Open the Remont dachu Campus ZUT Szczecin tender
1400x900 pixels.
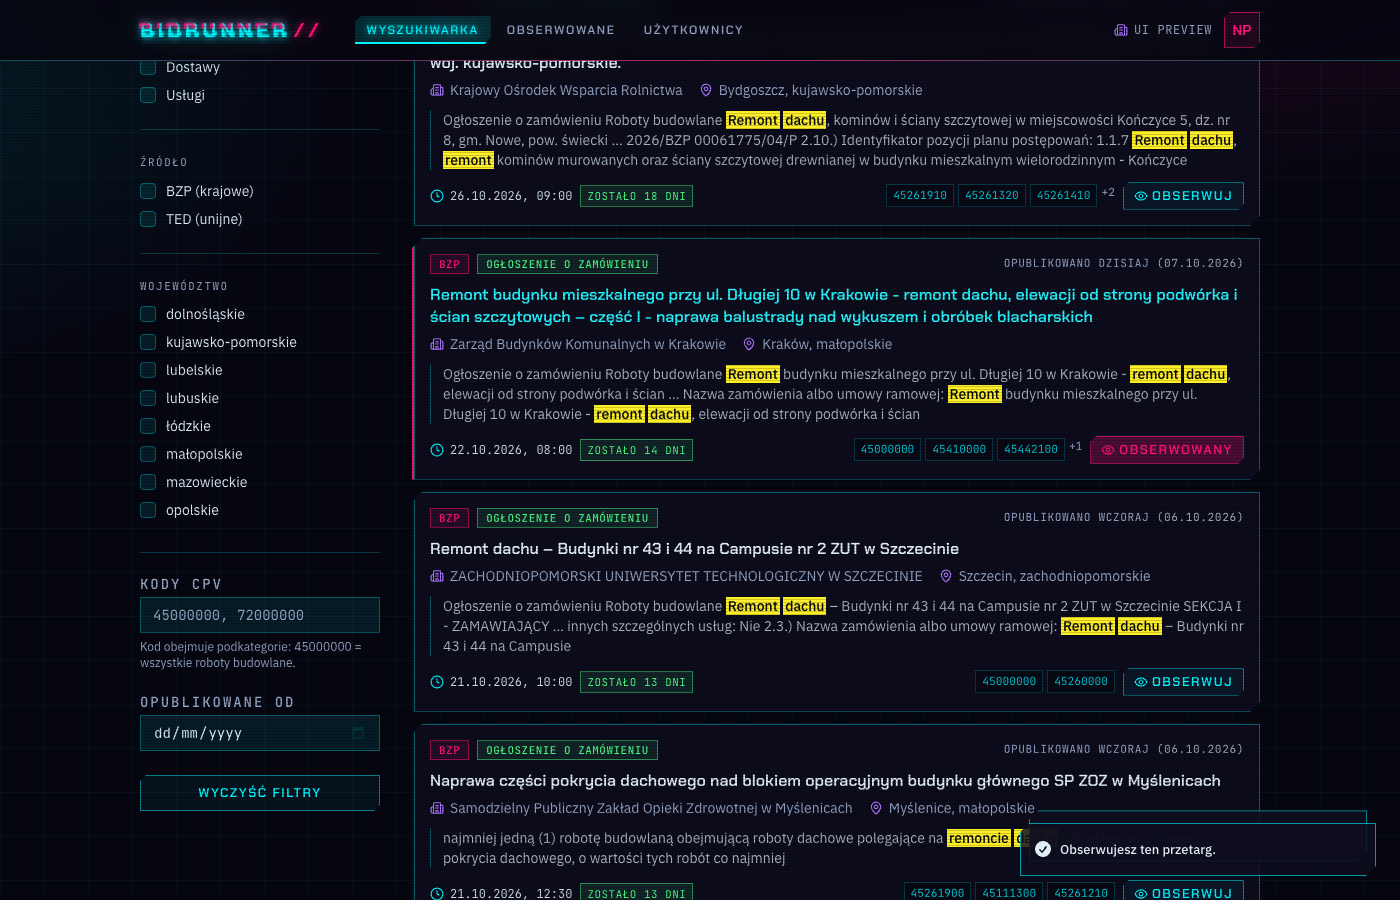694,549
